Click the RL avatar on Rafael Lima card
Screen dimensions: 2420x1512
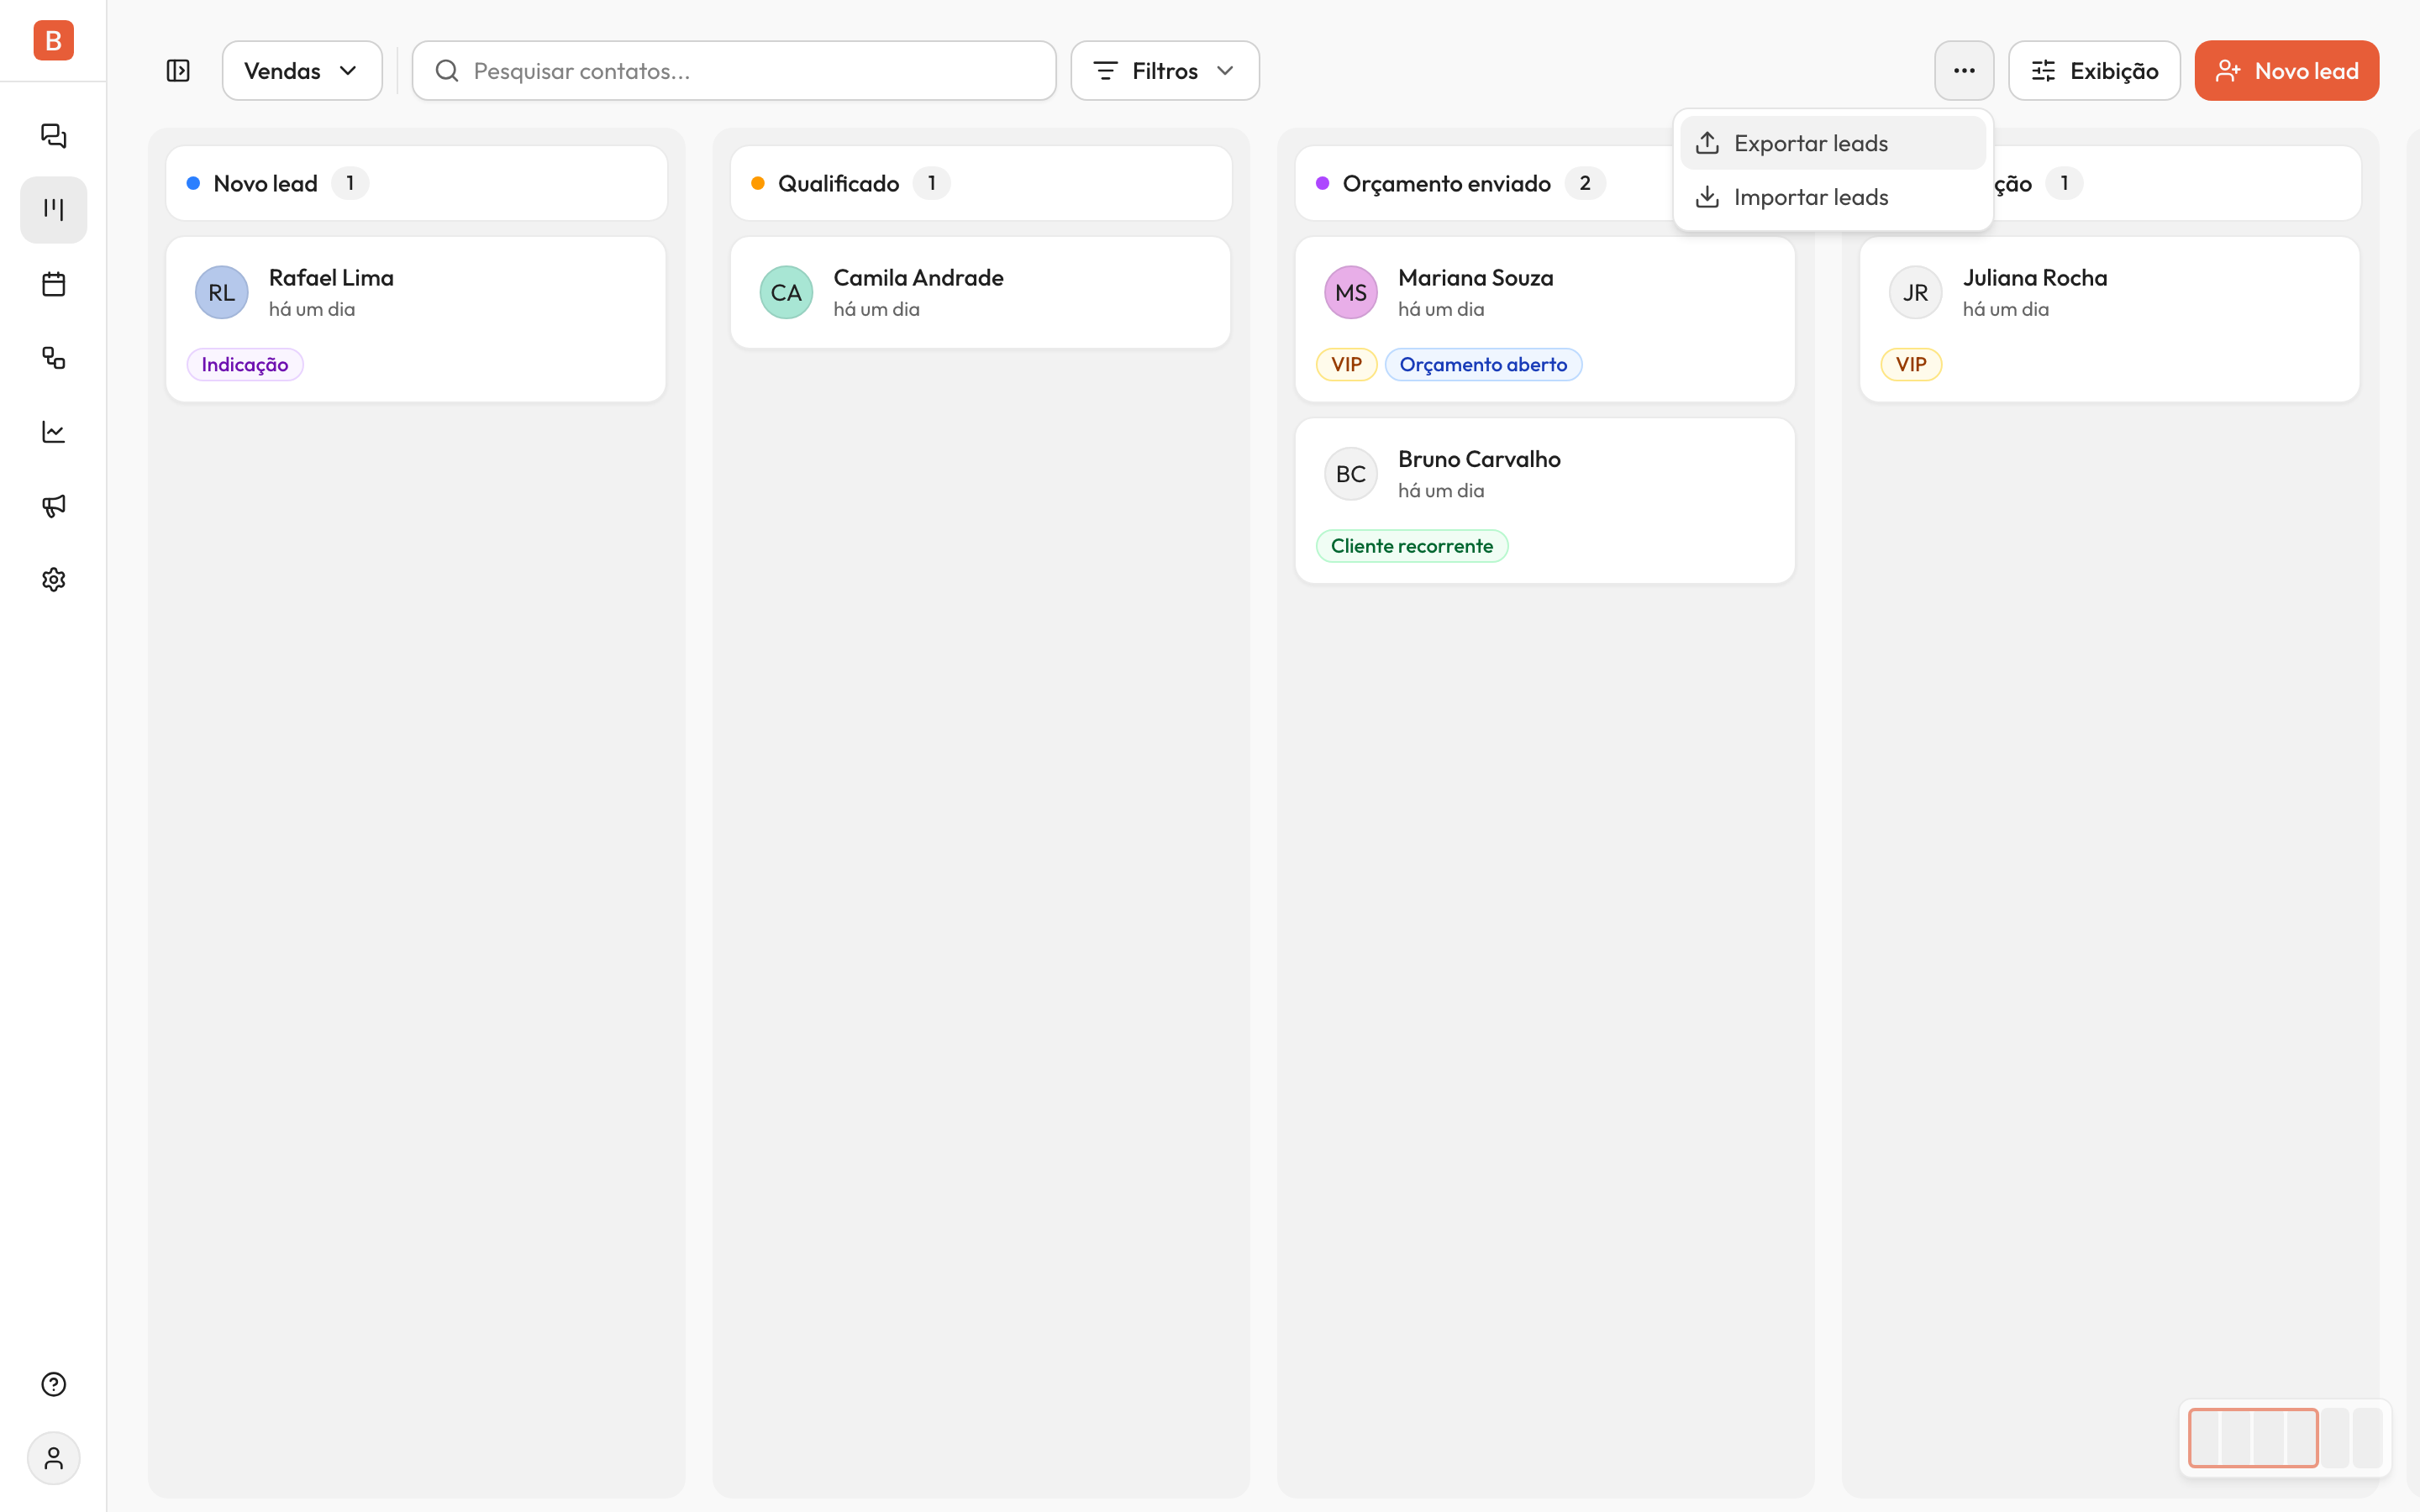pos(222,292)
